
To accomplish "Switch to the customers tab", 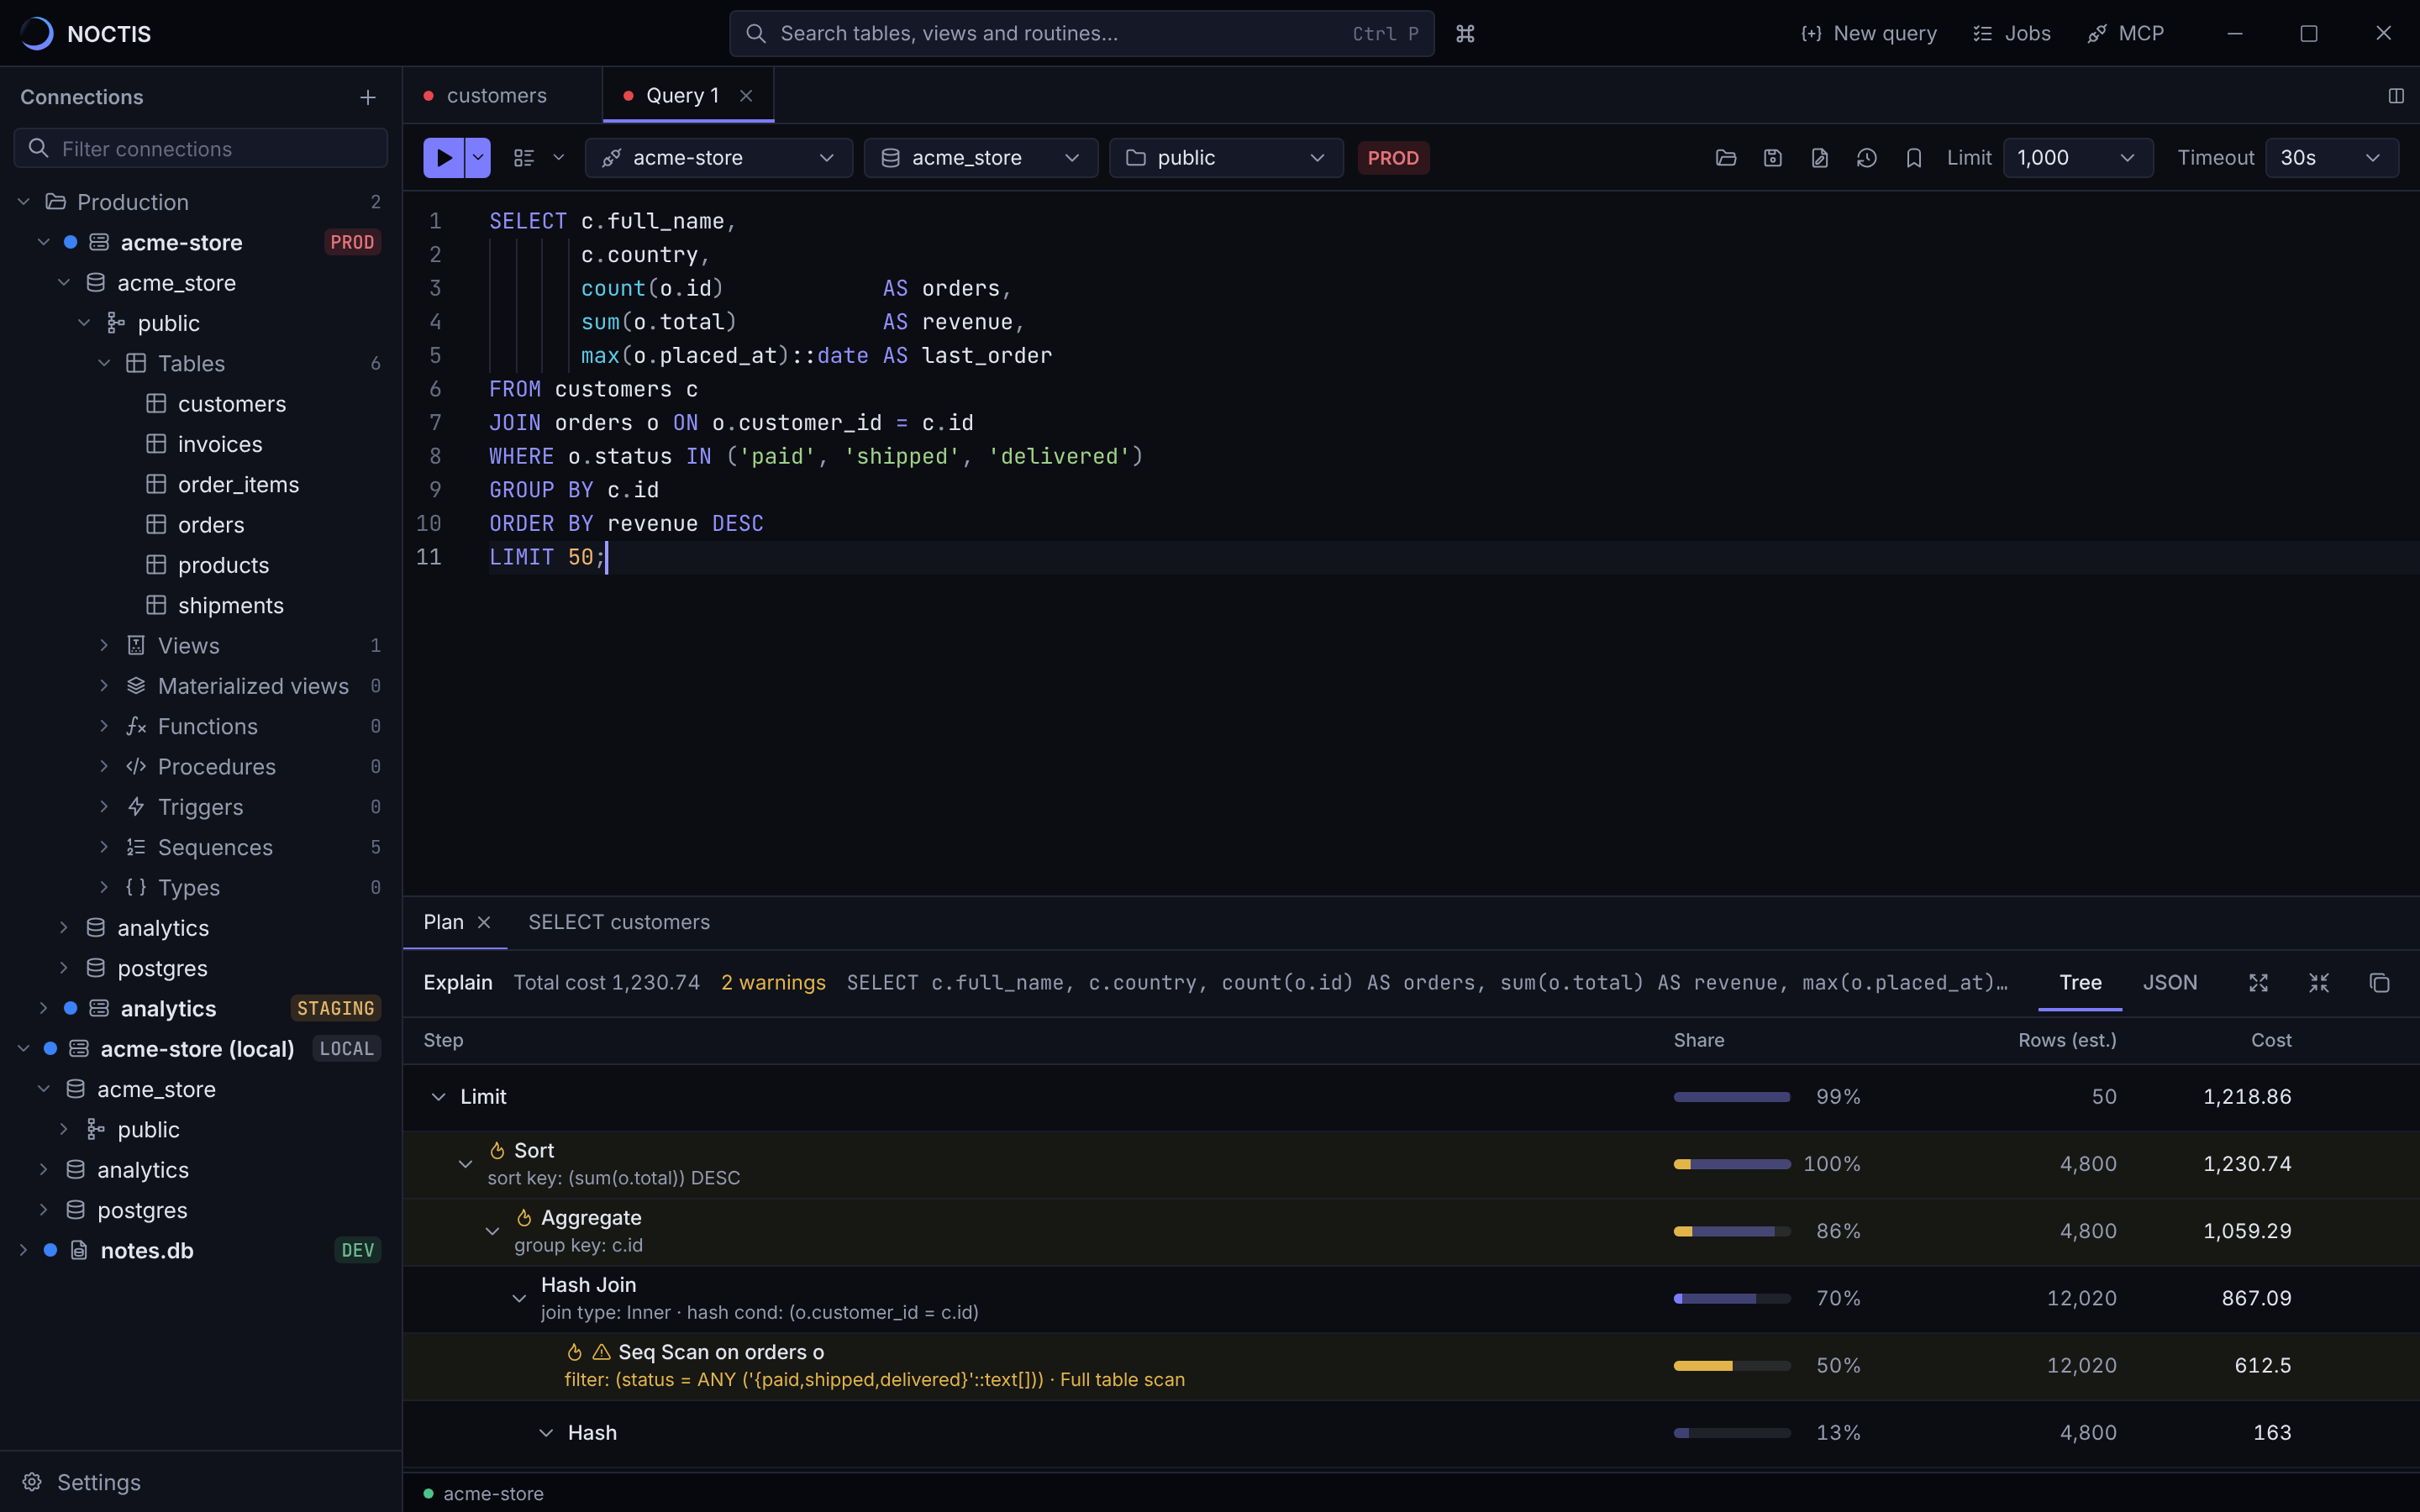I will [x=496, y=96].
